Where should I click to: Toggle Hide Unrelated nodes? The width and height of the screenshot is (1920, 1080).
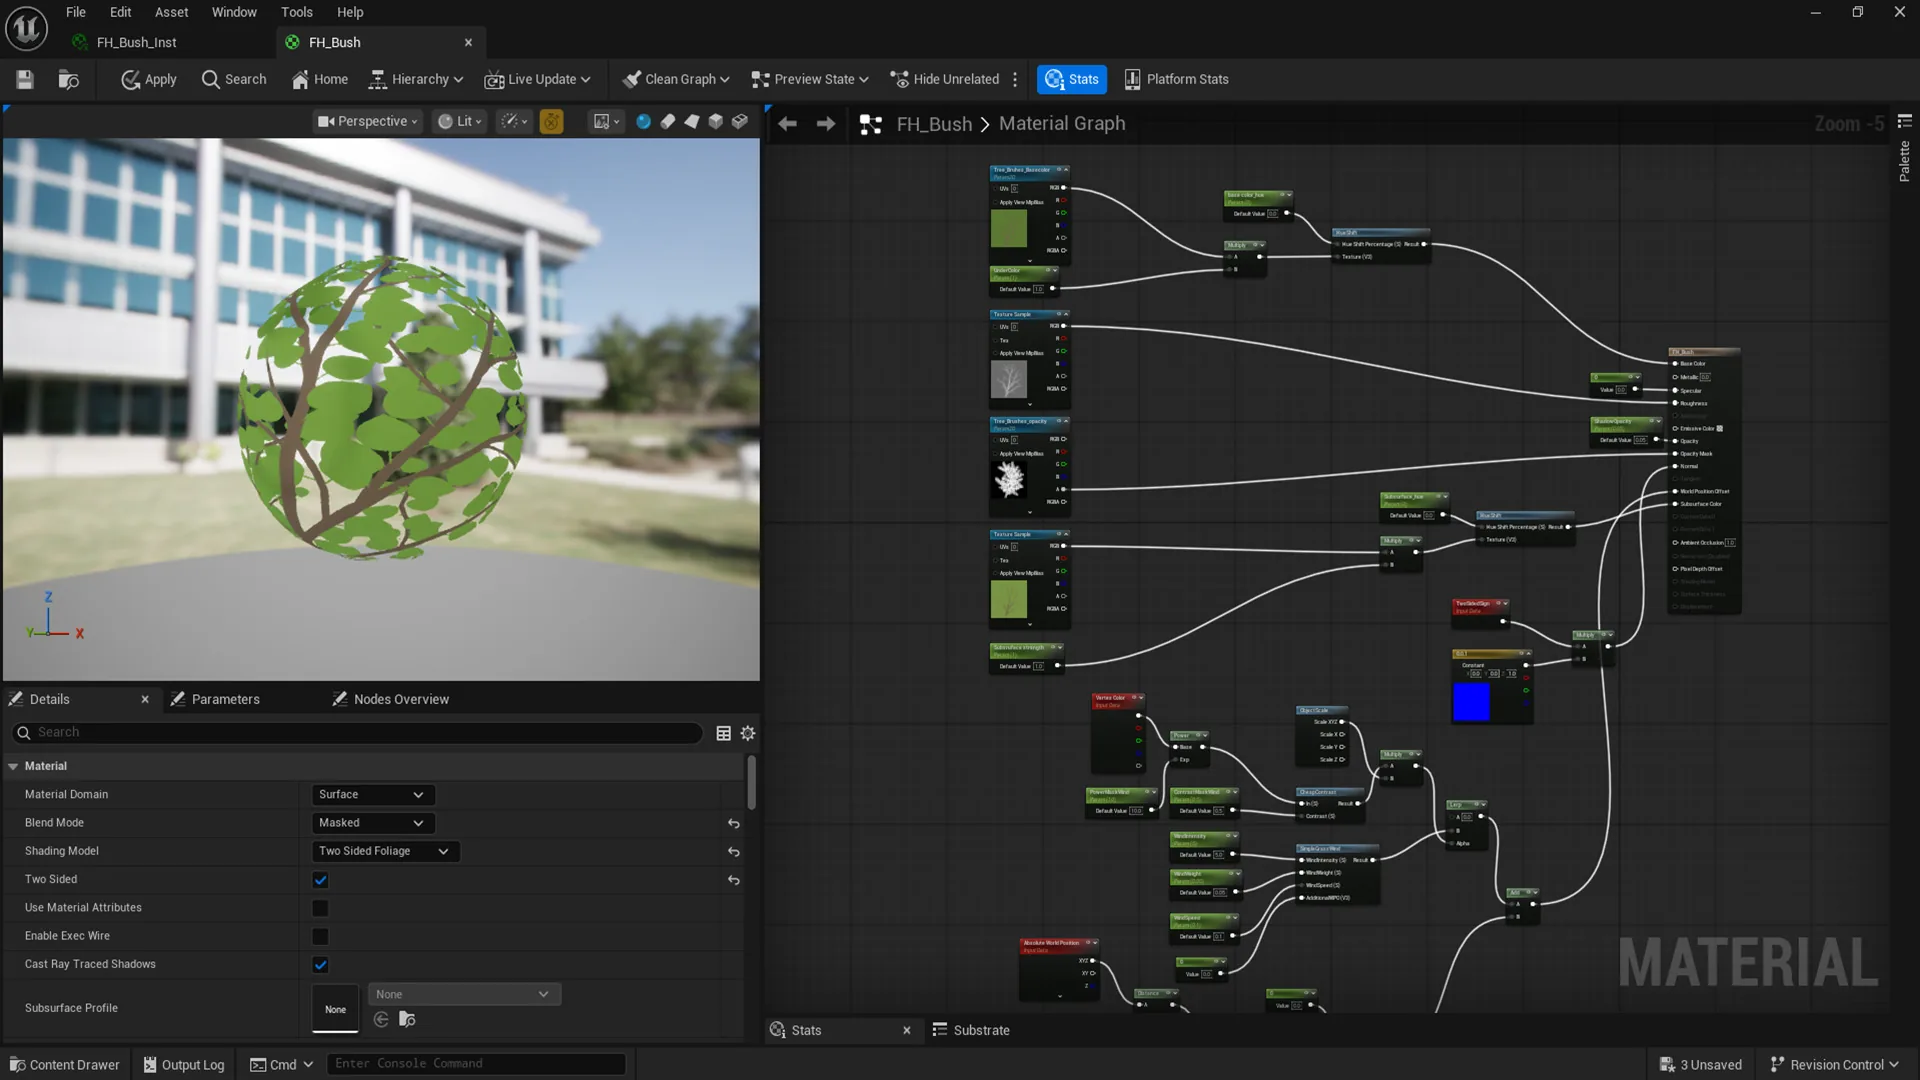[945, 80]
